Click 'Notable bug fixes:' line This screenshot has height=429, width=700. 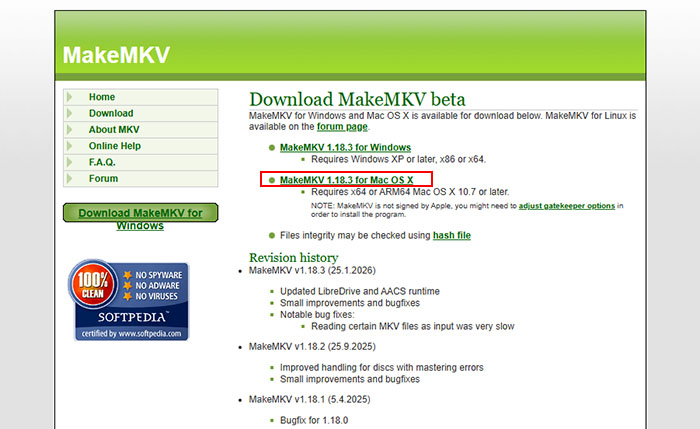317,315
